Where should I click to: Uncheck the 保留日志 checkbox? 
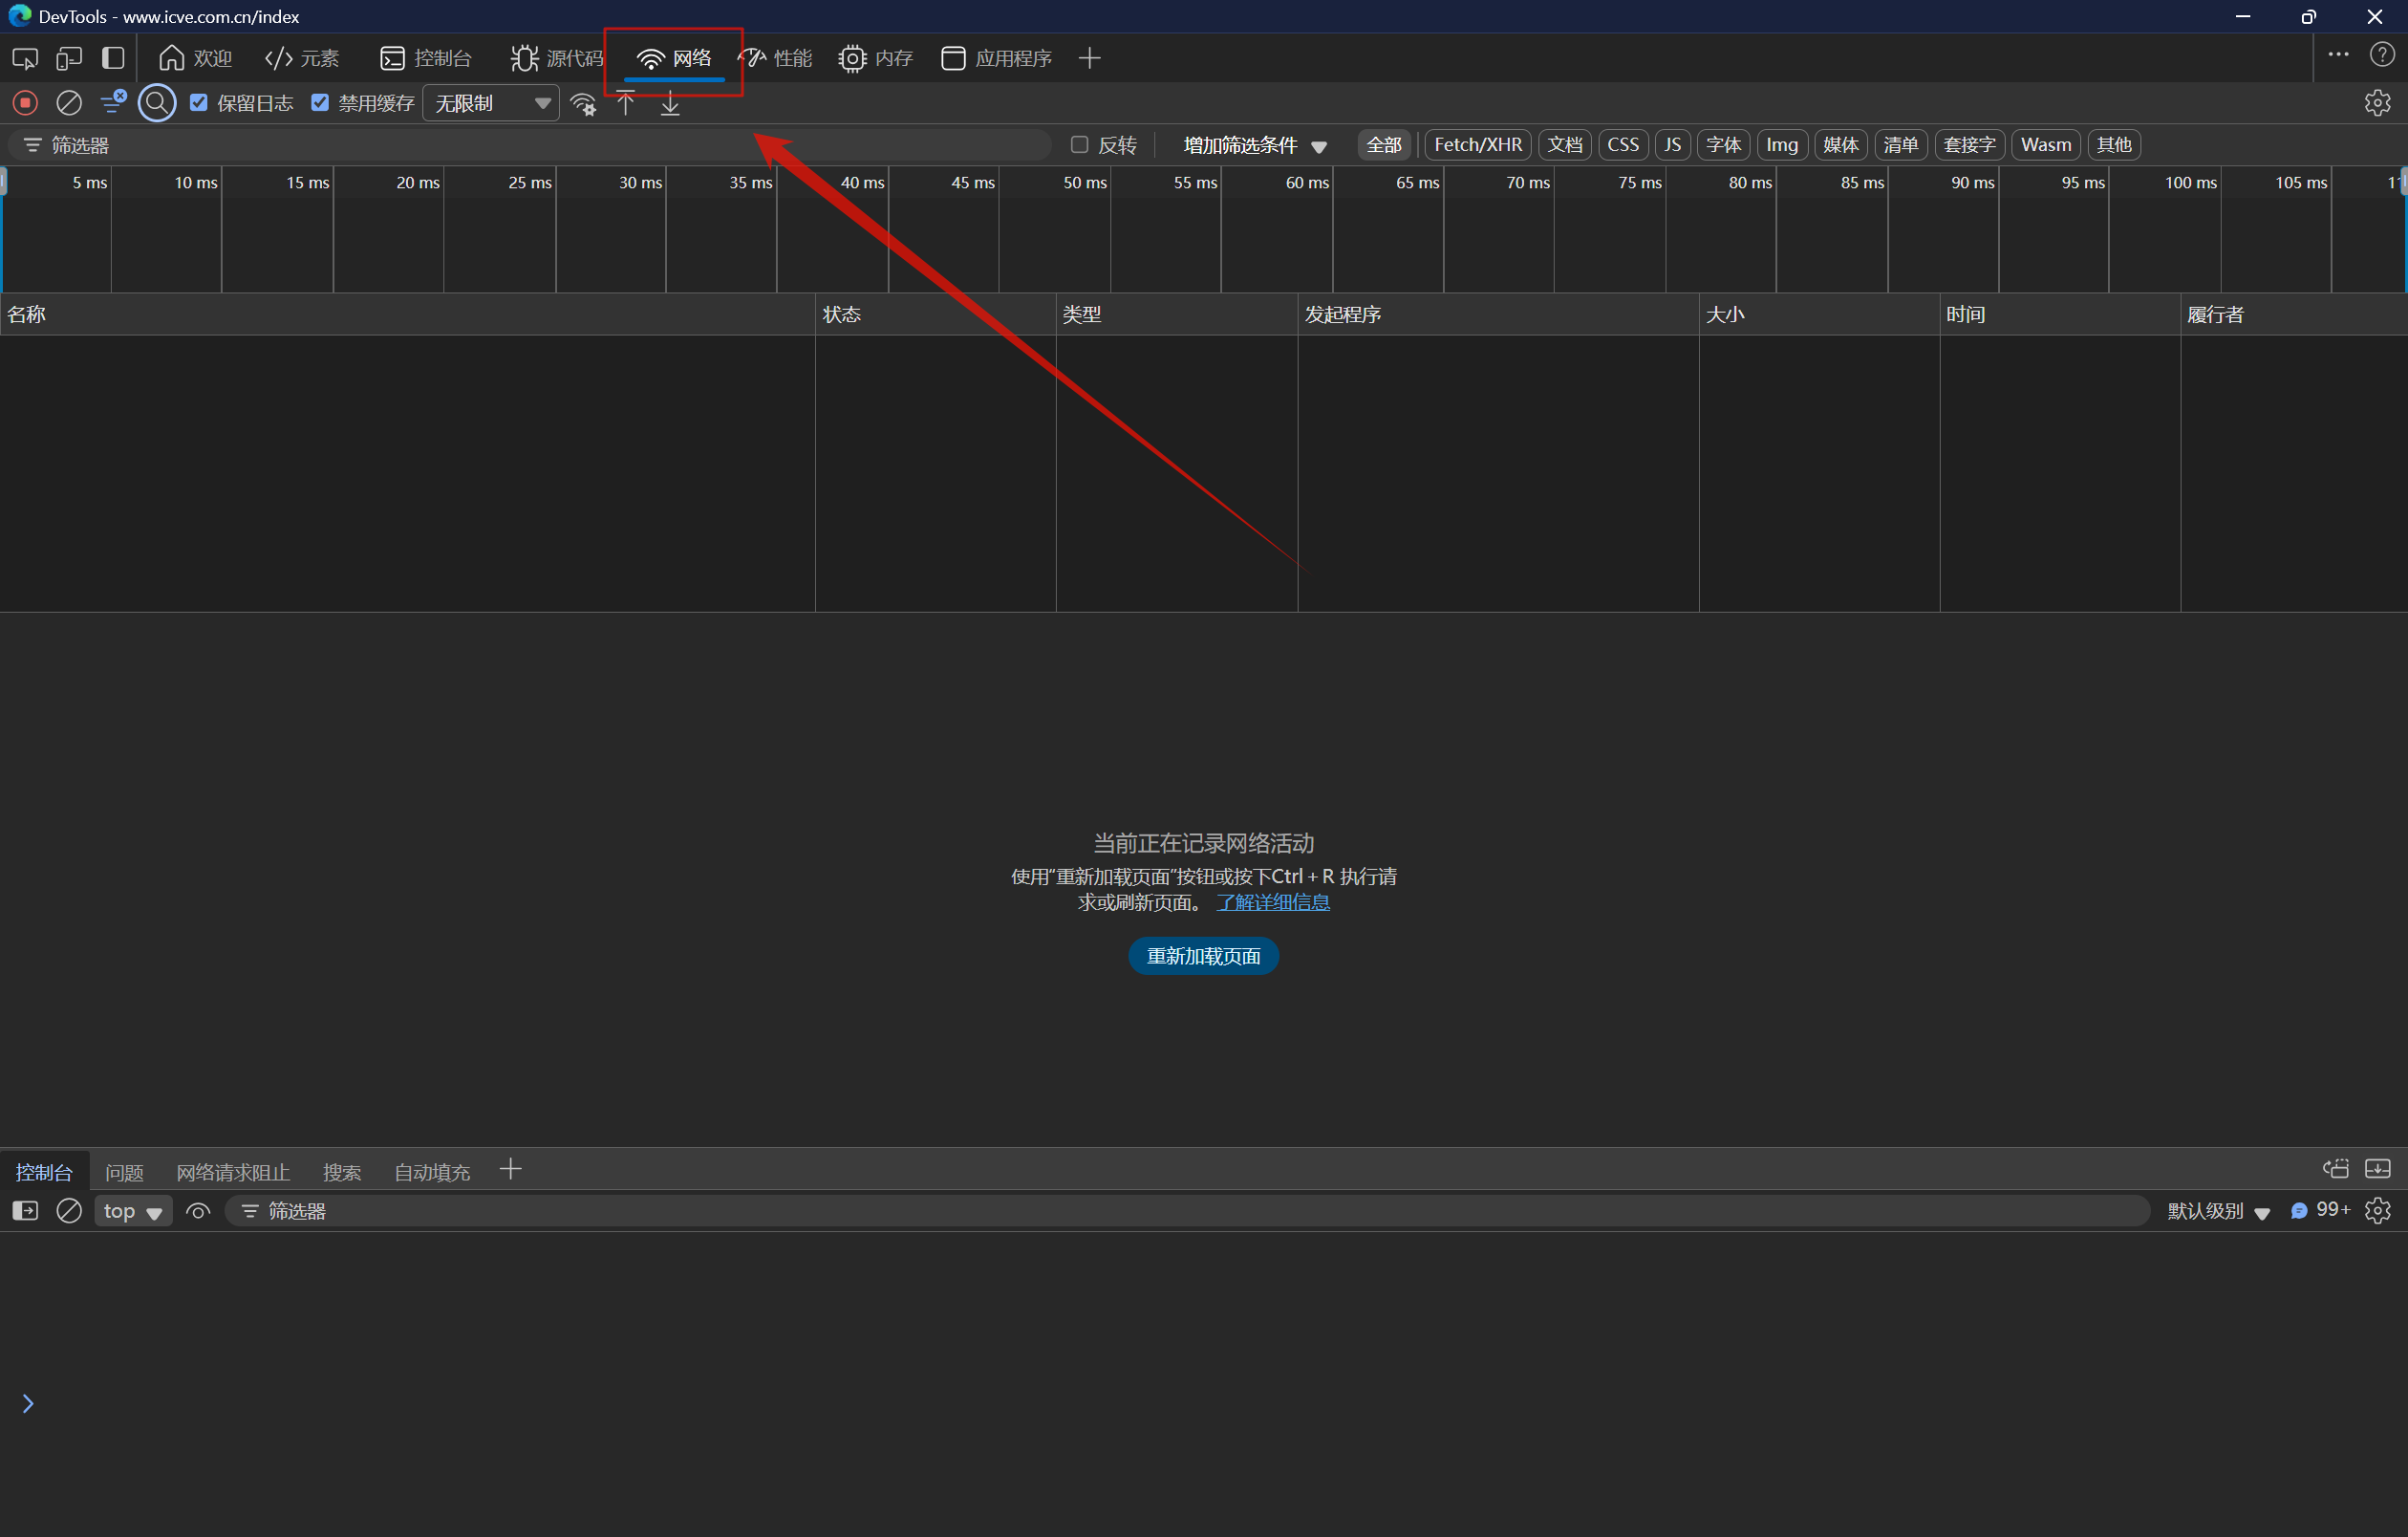pos(199,103)
